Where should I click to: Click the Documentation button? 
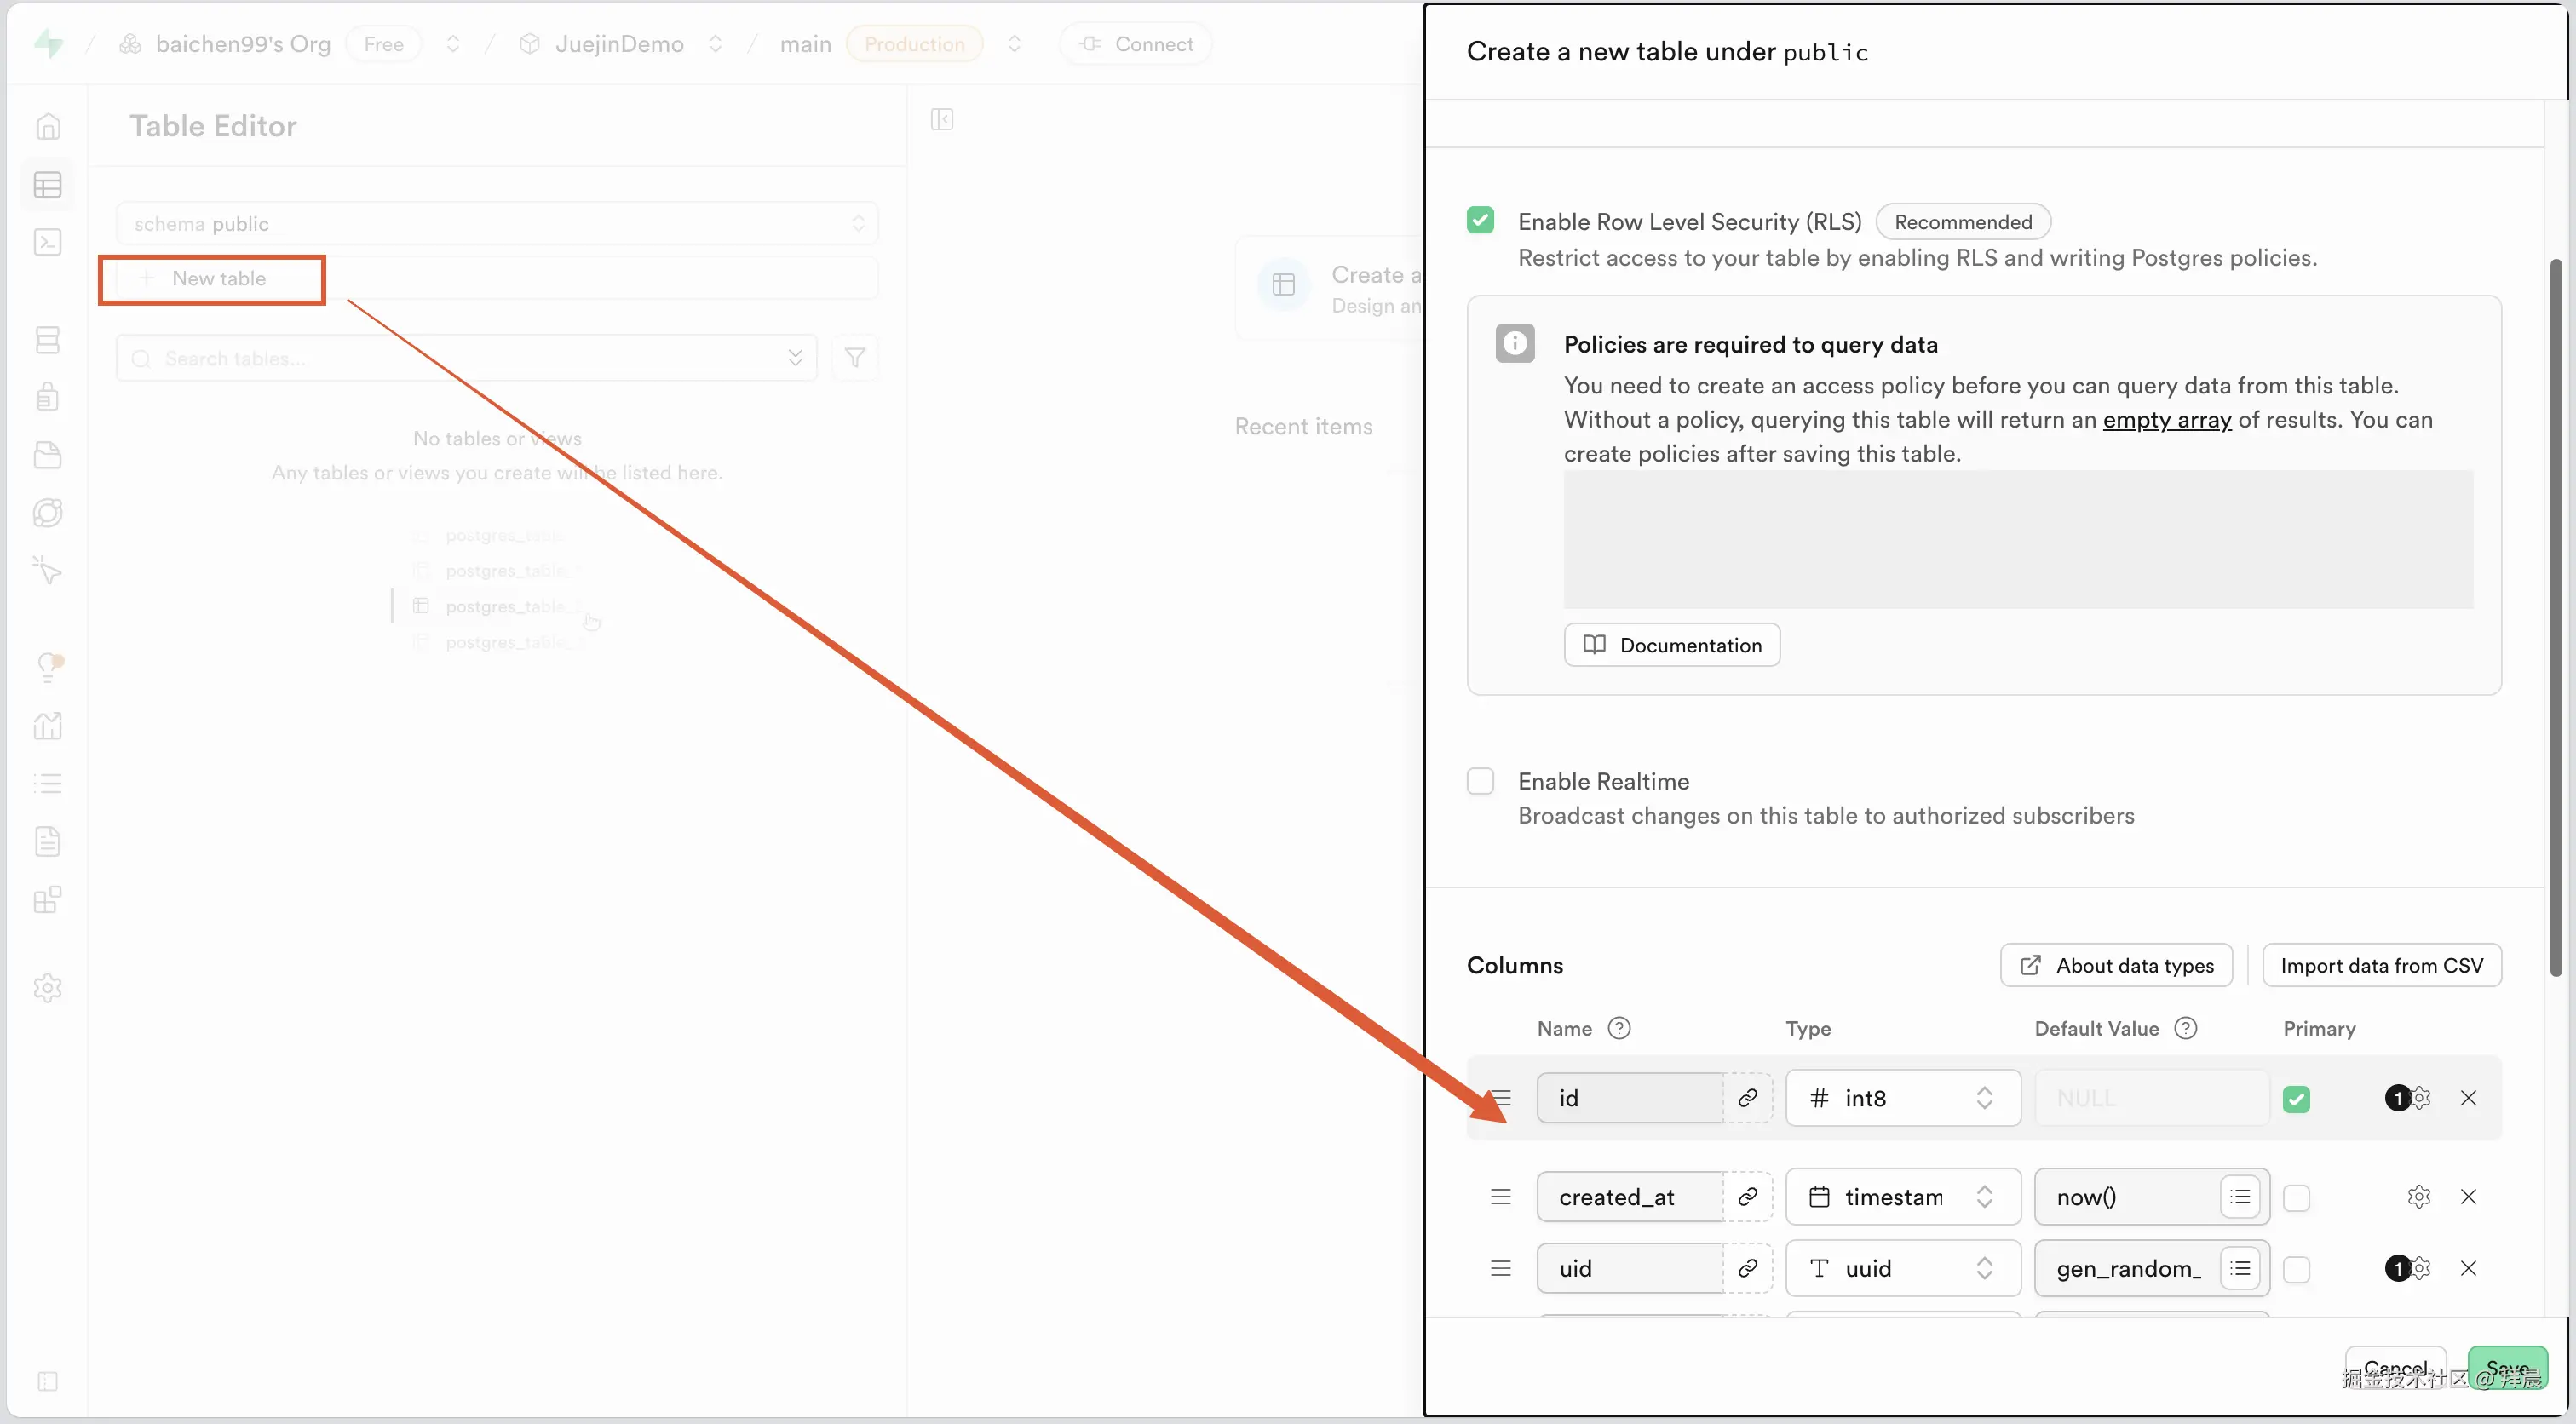(x=1672, y=645)
